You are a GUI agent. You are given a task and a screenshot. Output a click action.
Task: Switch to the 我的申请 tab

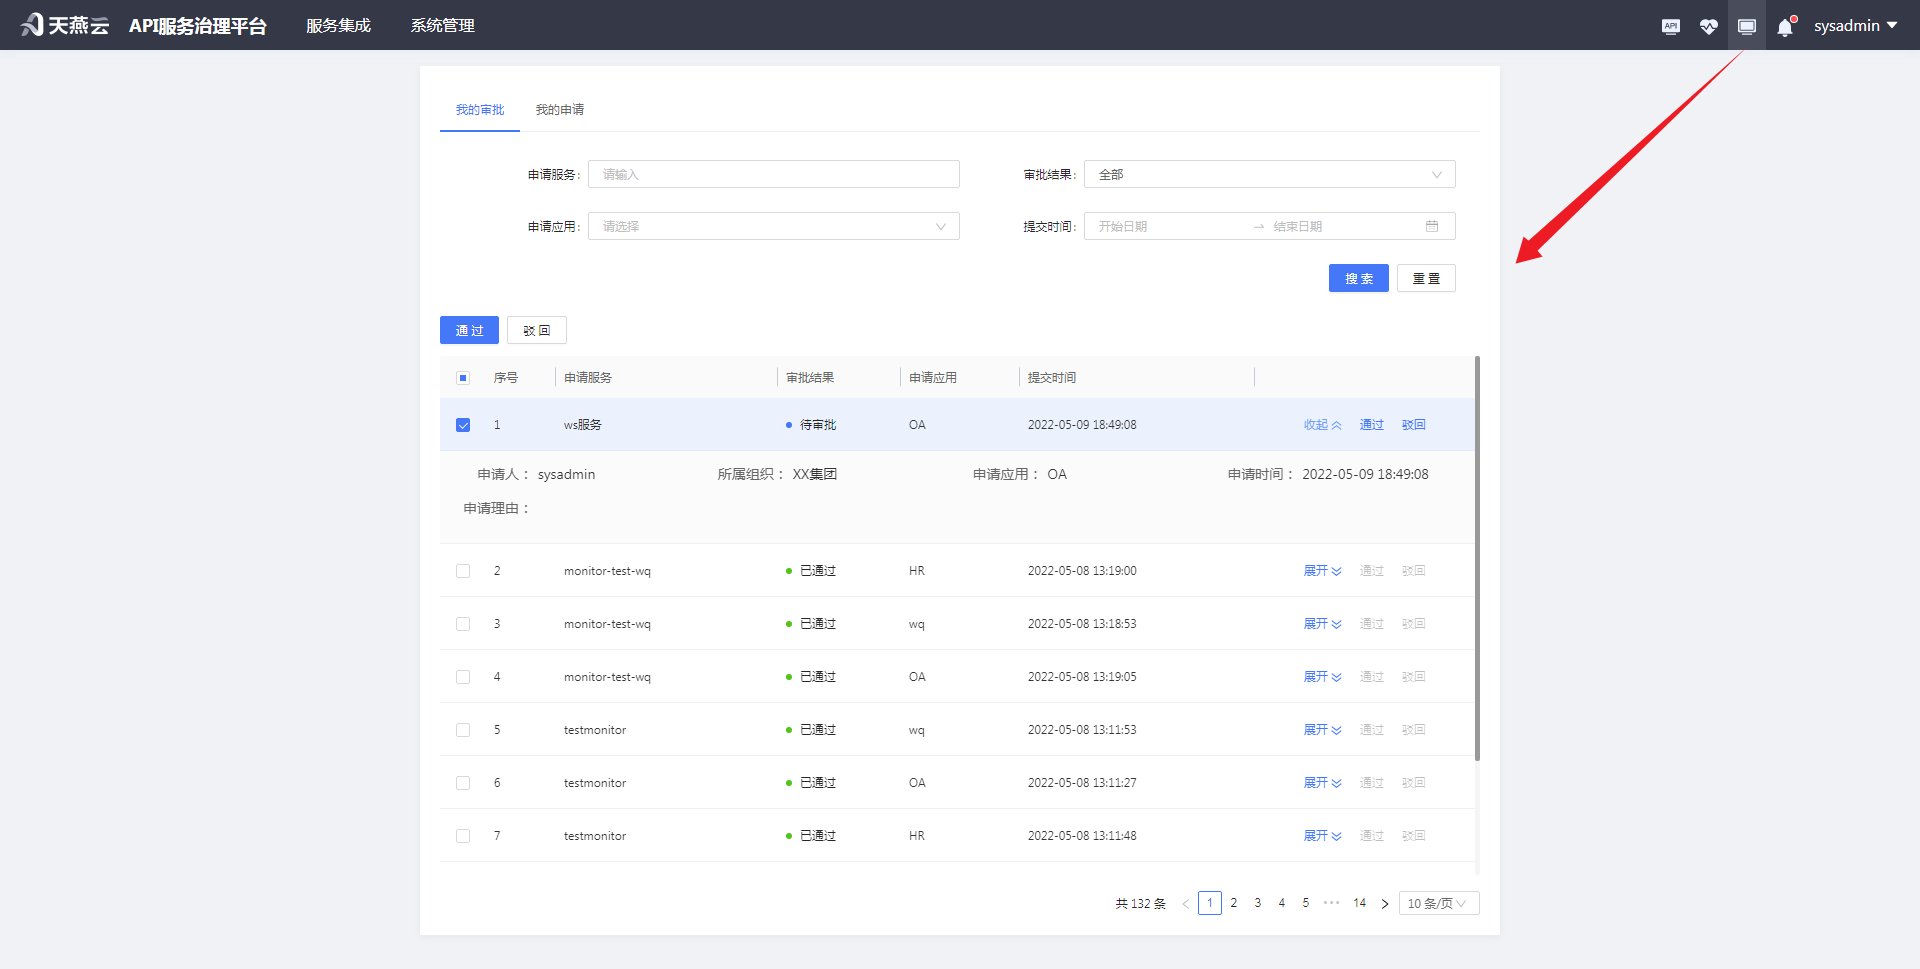[x=560, y=110]
